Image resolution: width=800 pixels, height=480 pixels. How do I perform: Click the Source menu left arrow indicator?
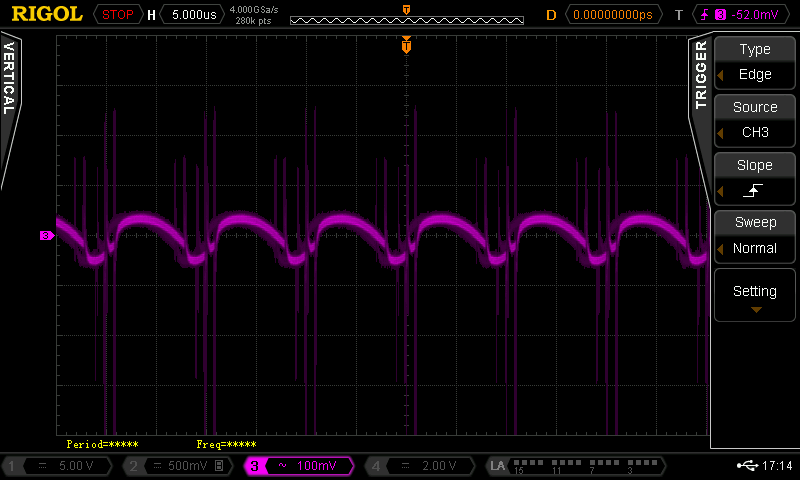point(720,133)
